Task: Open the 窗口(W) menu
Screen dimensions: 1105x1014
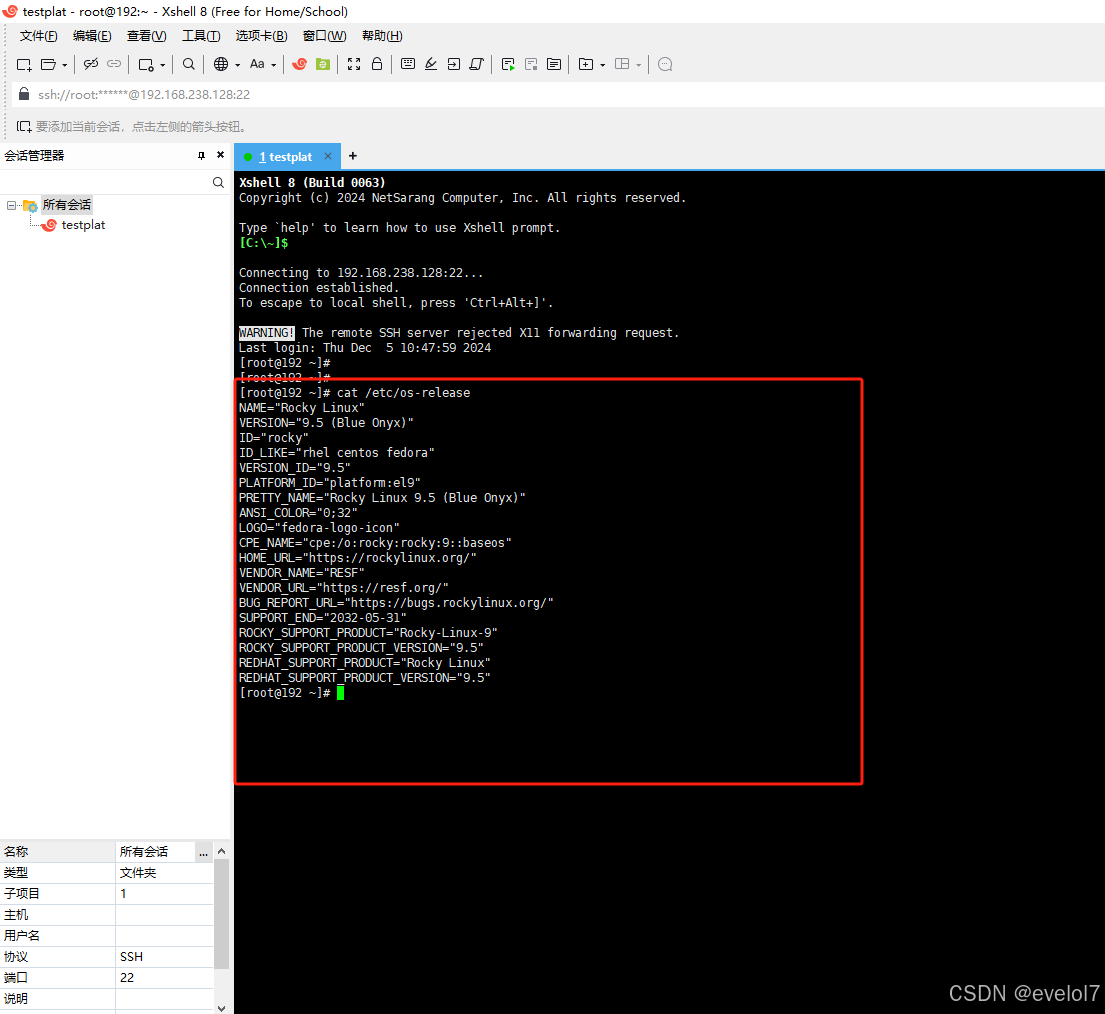Action: [x=324, y=36]
